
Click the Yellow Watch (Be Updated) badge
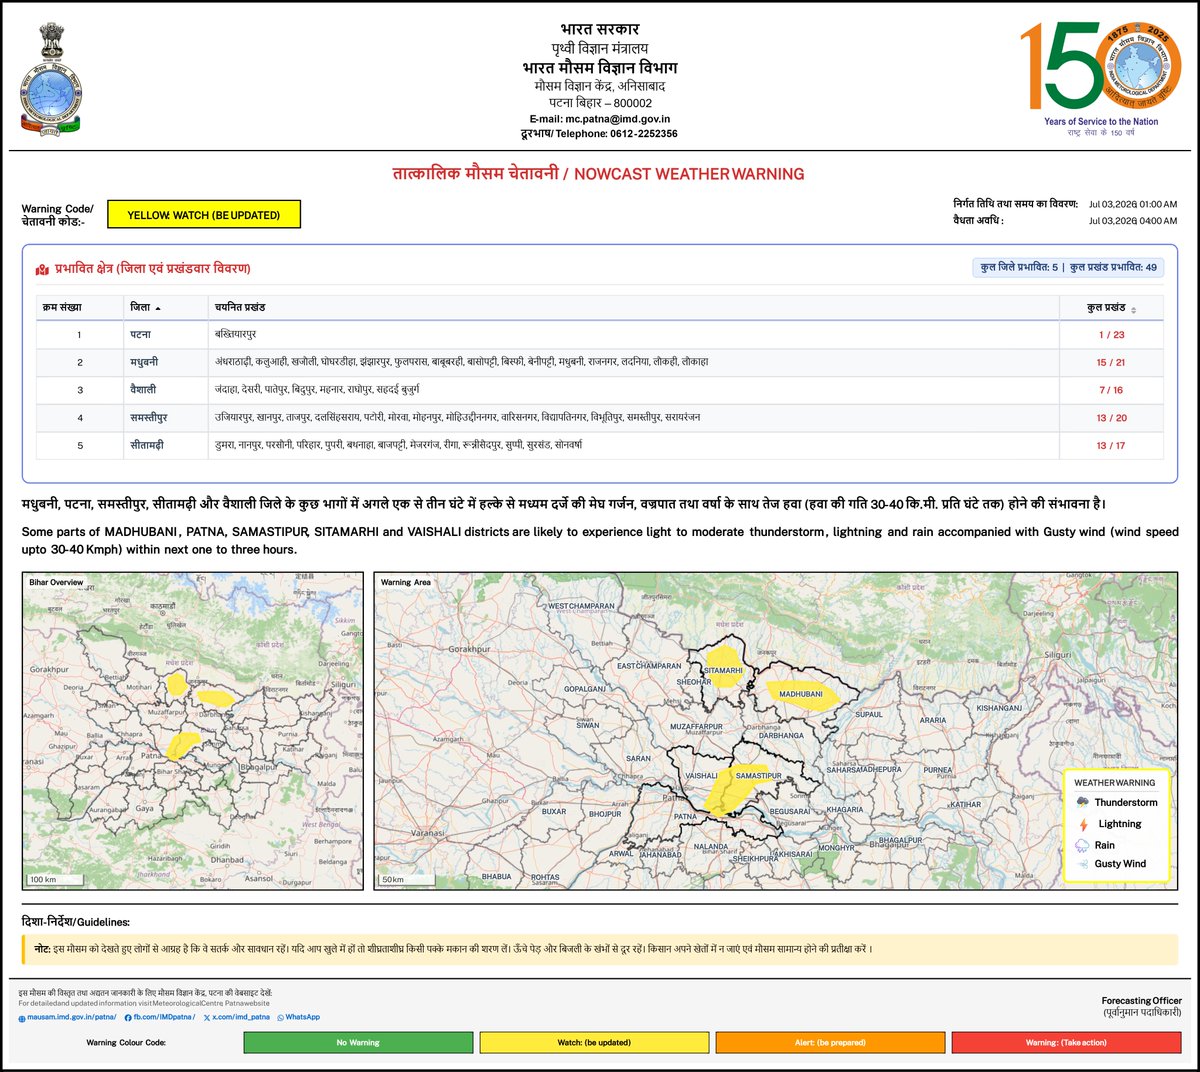click(x=204, y=215)
